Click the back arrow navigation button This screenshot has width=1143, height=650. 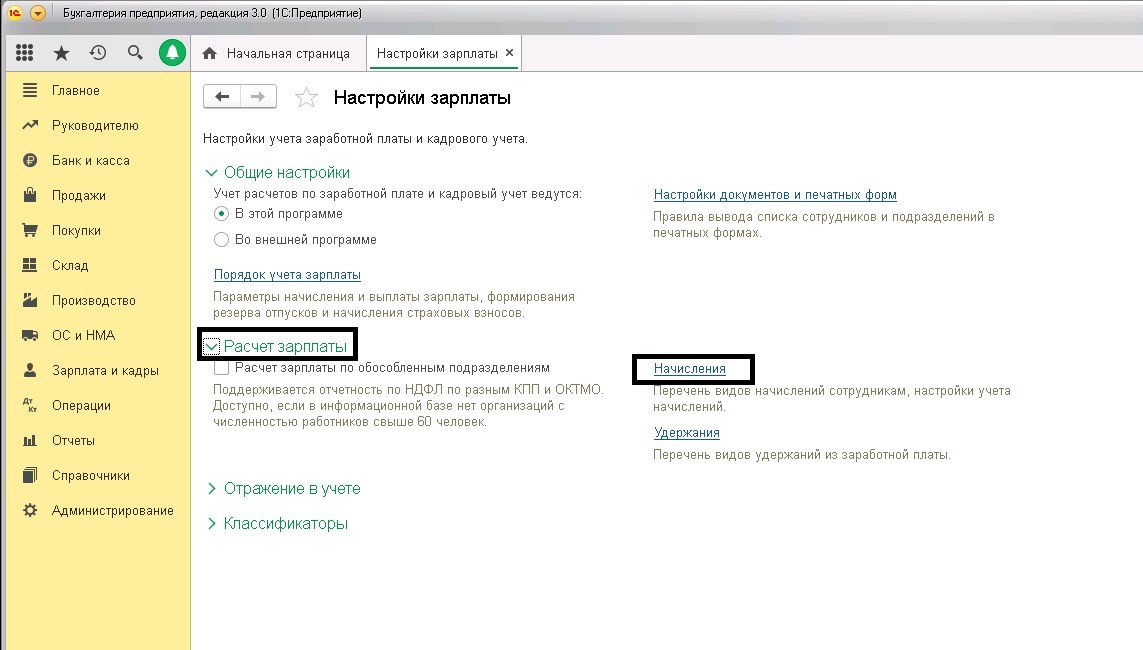click(x=222, y=97)
